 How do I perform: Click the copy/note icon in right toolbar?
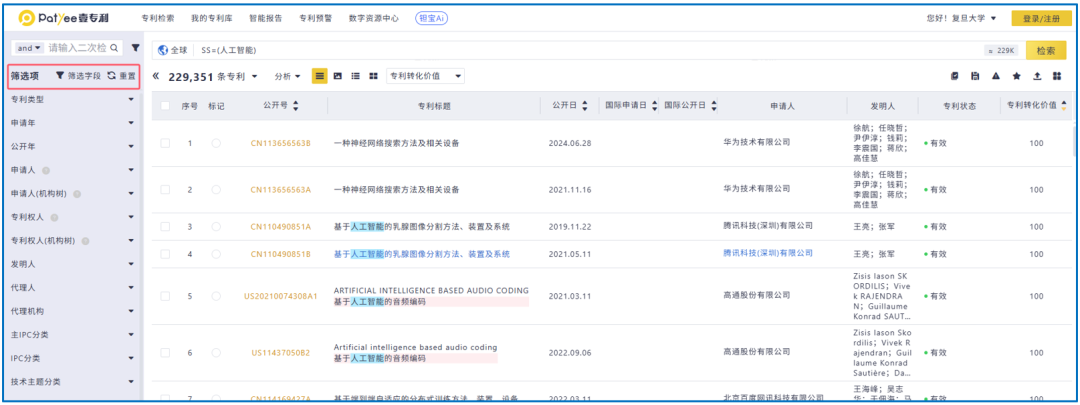pos(955,76)
